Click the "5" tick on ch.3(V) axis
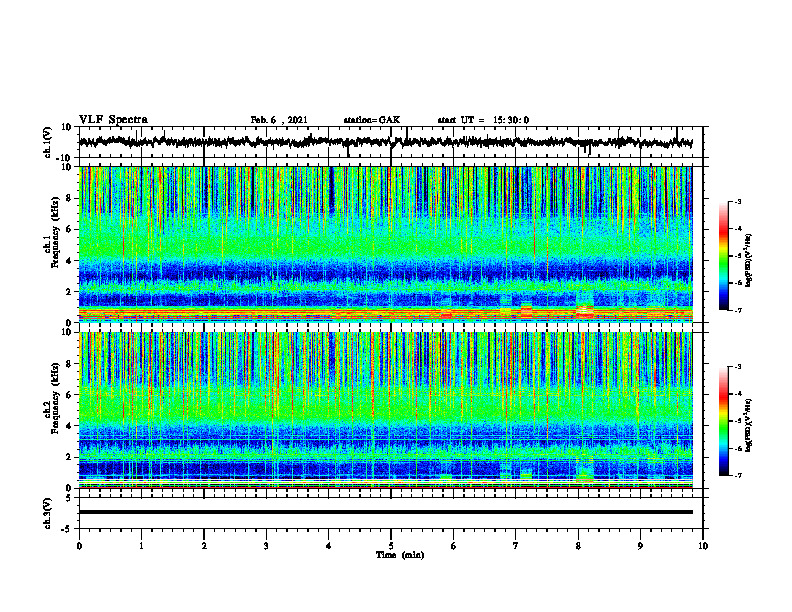Screen dimensions: 792x612 pos(70,498)
